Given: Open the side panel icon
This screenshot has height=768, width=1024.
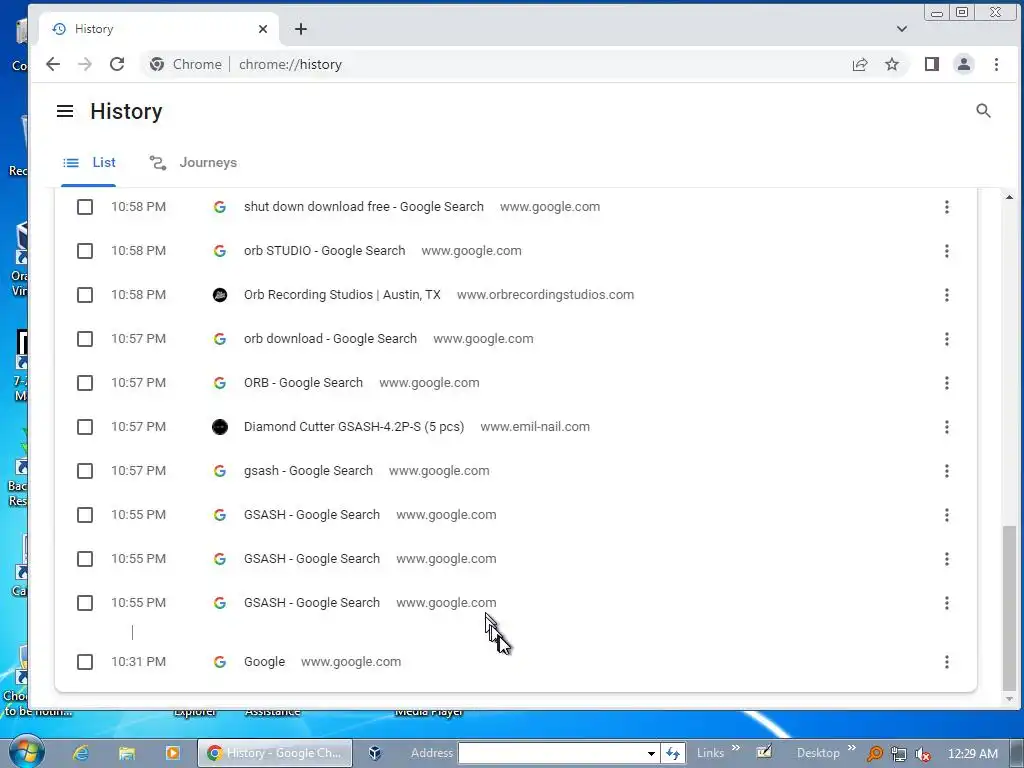Looking at the screenshot, I should point(932,64).
